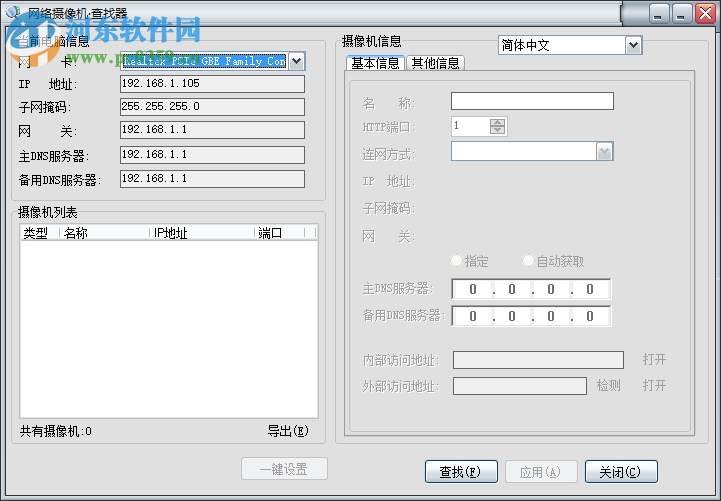The image size is (721, 501).
Task: Click the 一键设置 button
Action: click(x=284, y=469)
